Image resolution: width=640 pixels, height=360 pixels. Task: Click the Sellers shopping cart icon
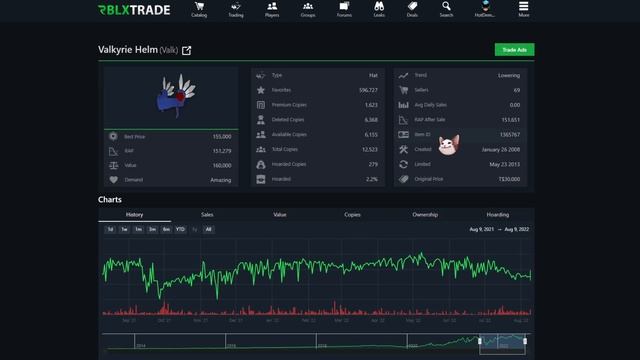click(x=403, y=90)
